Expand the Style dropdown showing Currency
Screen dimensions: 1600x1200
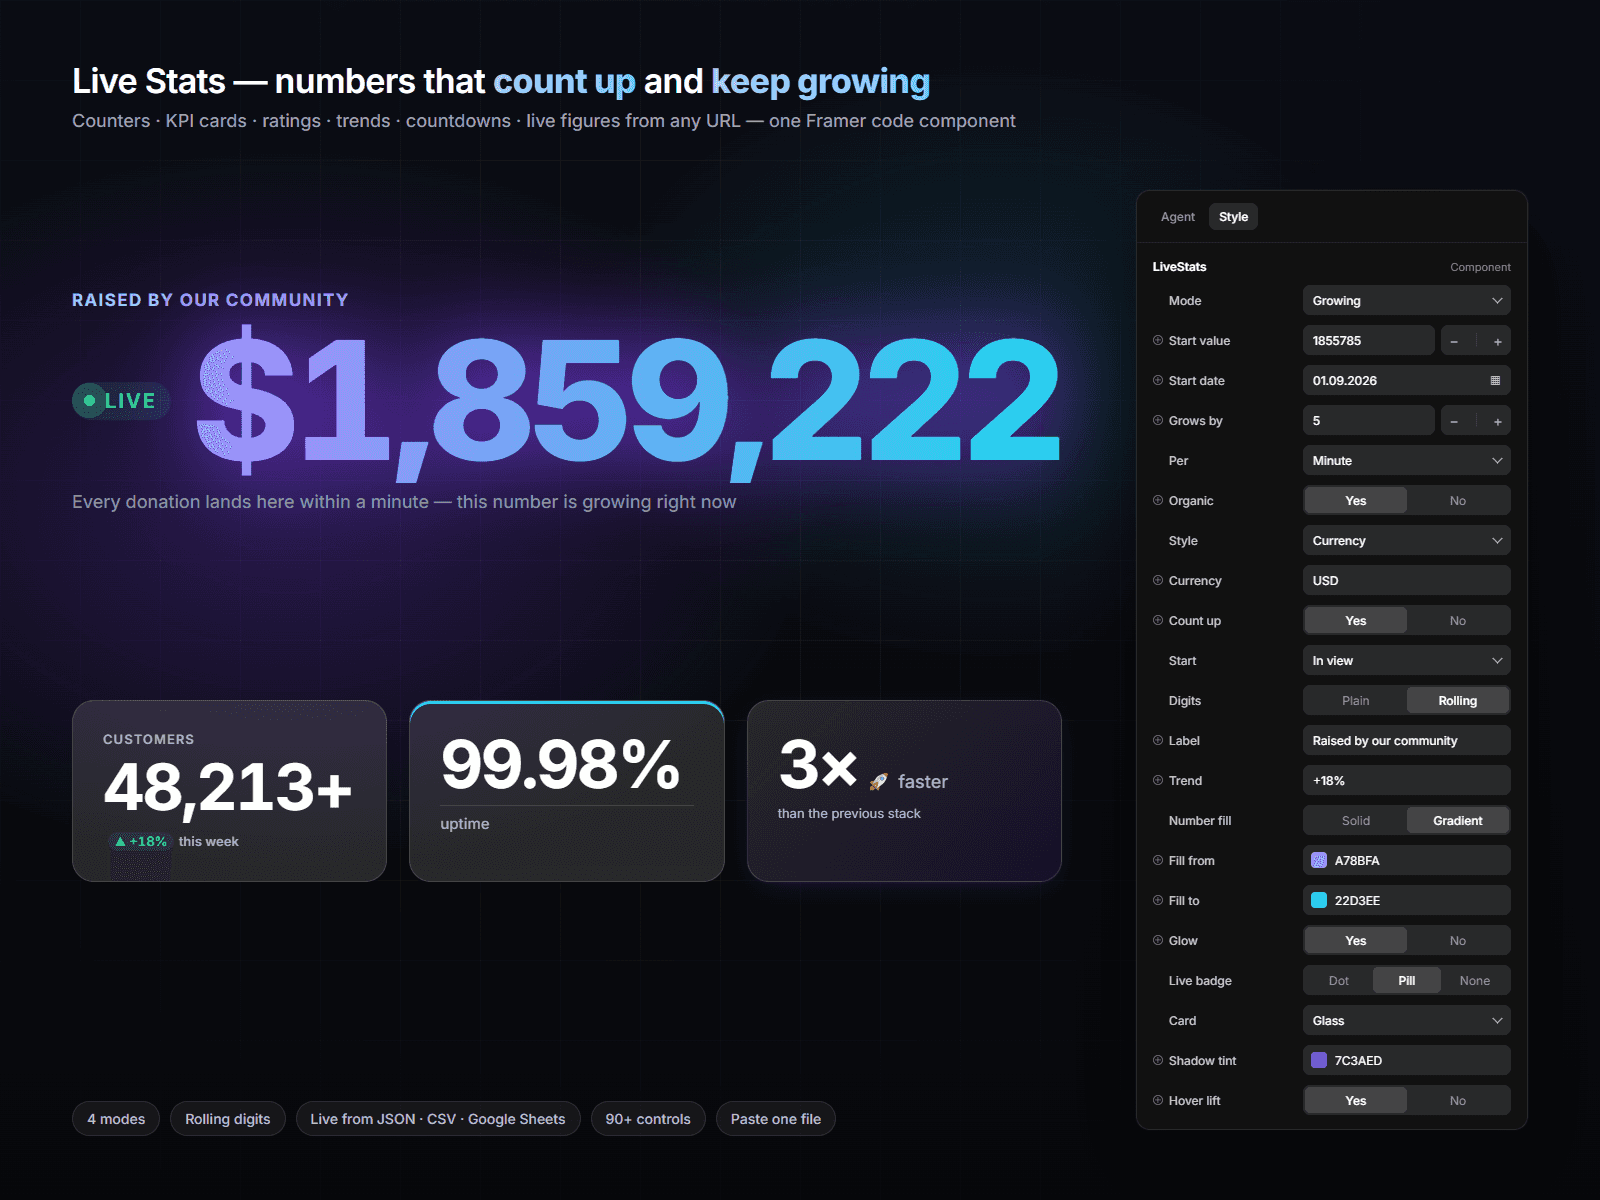(1406, 541)
